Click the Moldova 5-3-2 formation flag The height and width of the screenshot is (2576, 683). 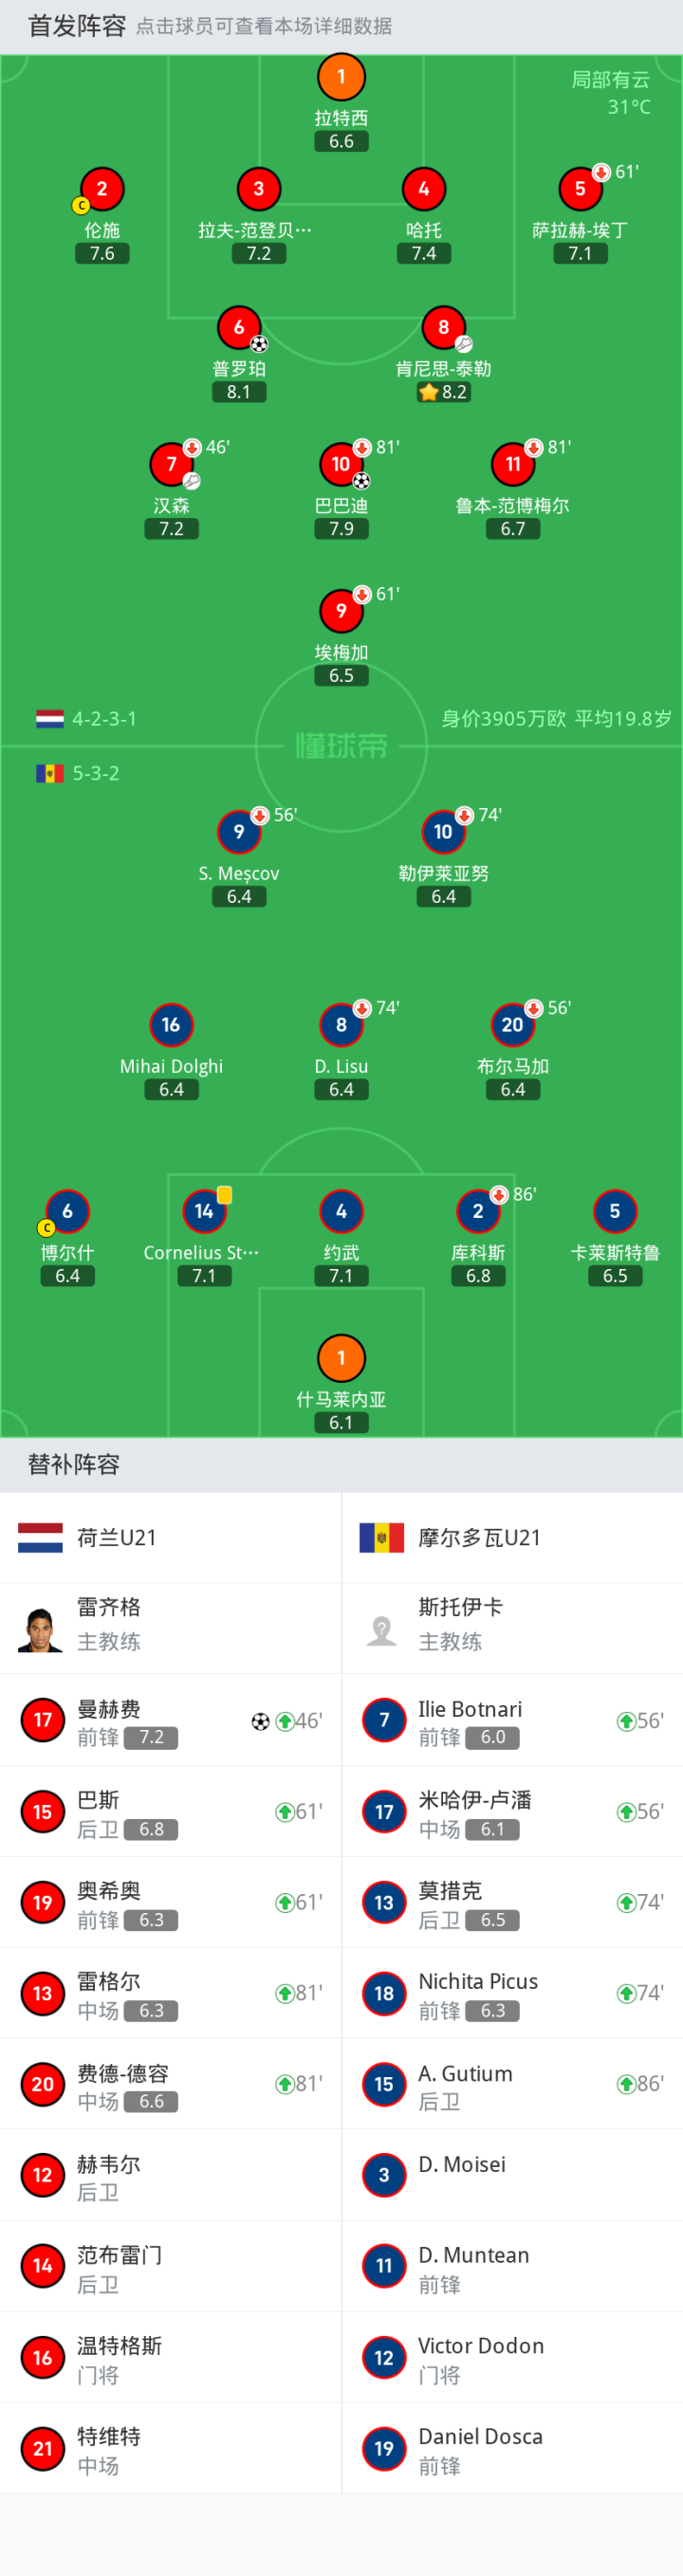[x=50, y=773]
